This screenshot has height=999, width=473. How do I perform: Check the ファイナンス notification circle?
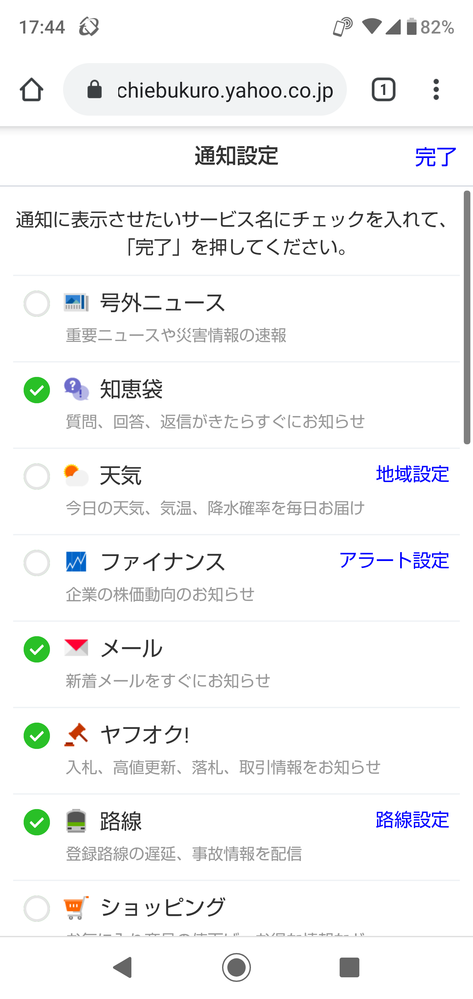click(36, 563)
